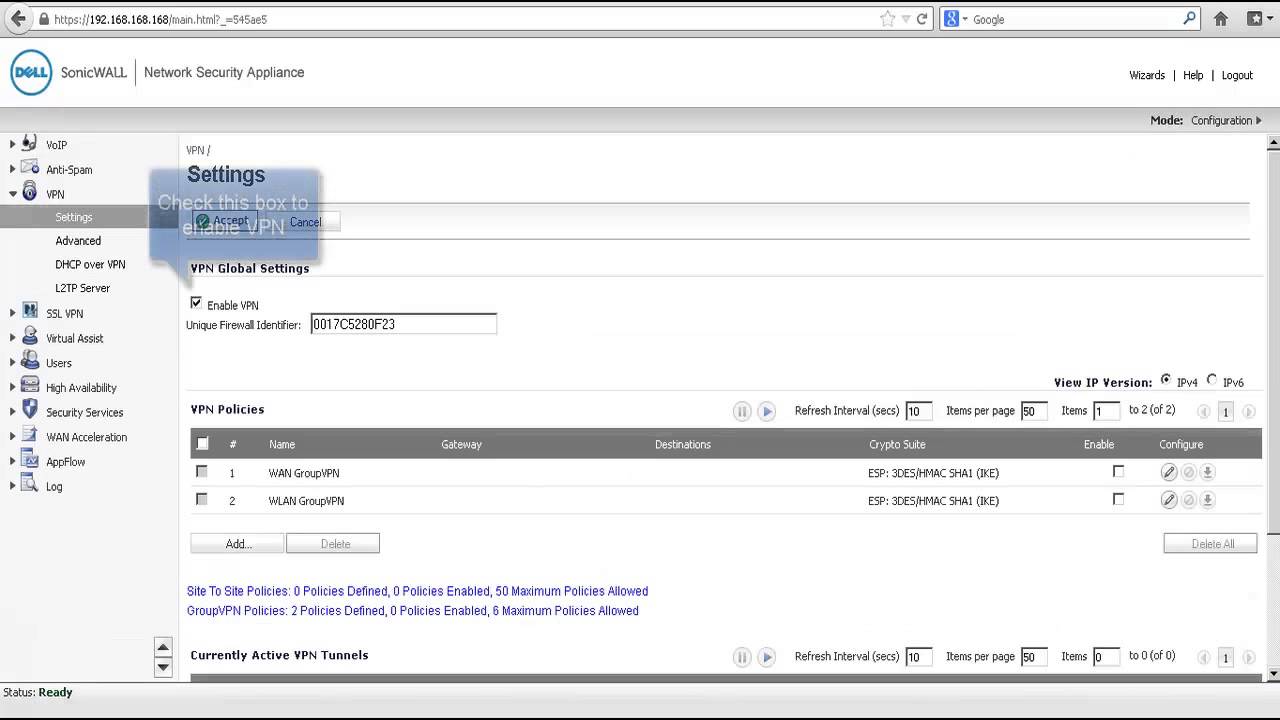
Task: Select the WAN GroupVPN row checkbox
Action: [x=202, y=471]
